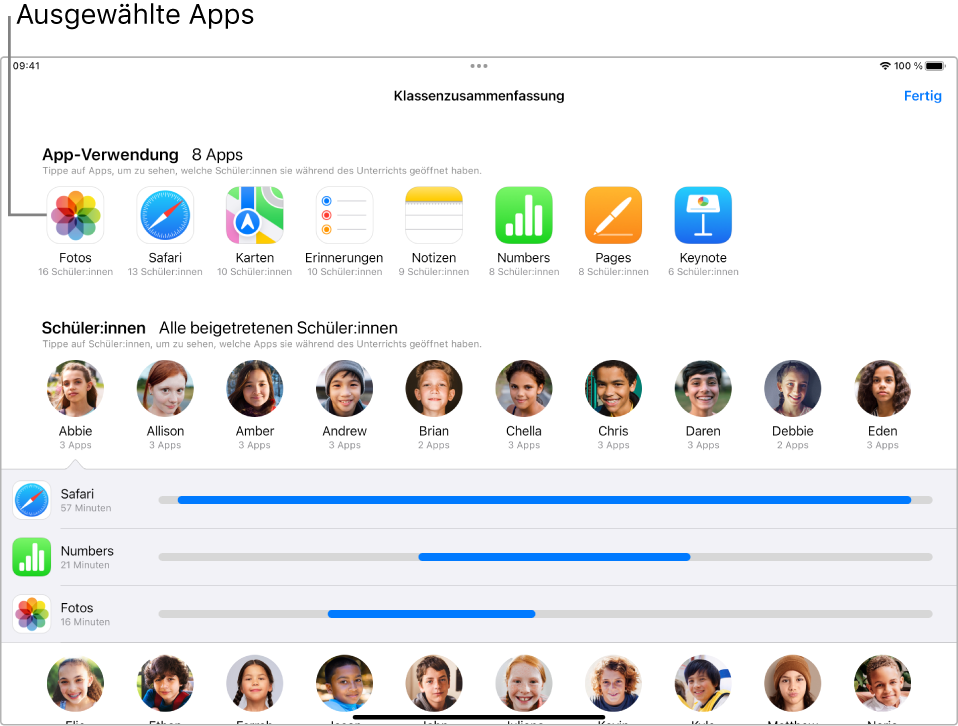
Task: Tap the Fotos 16 Minuten row icon
Action: pos(32,614)
